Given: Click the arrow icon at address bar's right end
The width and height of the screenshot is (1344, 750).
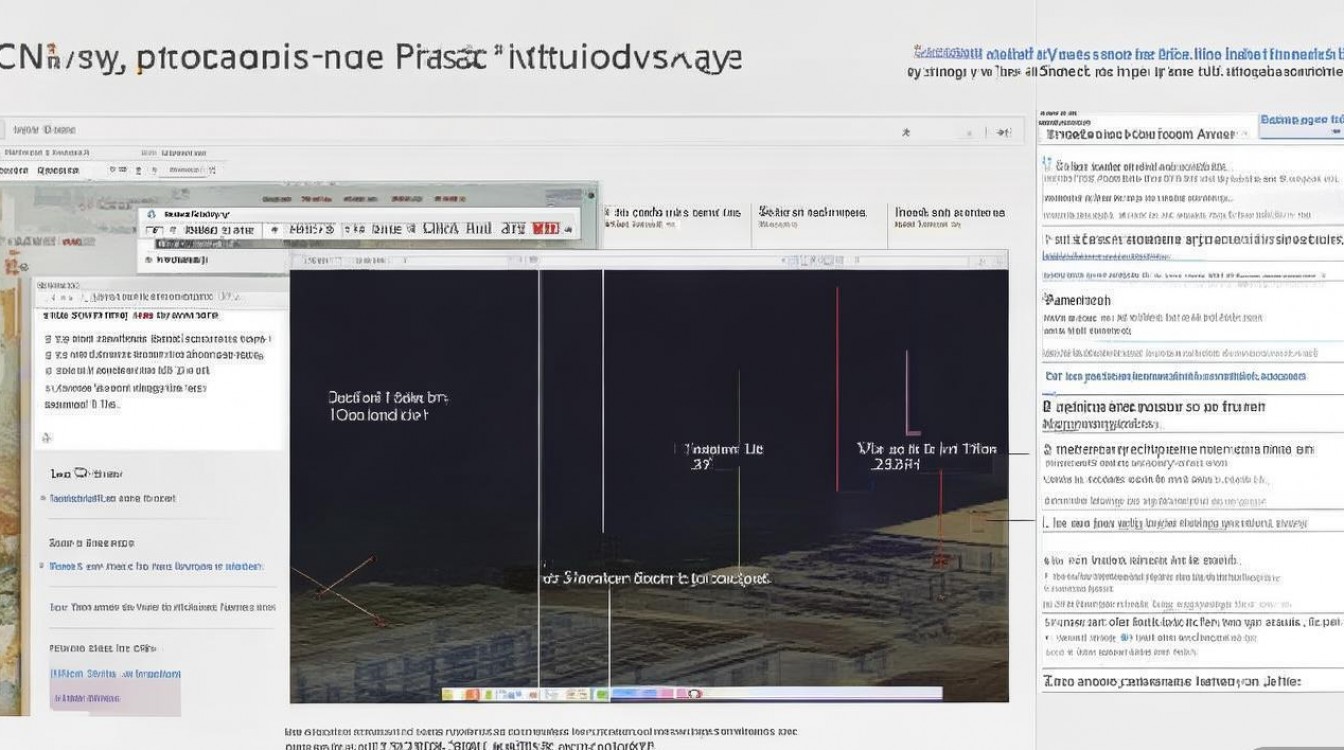Looking at the screenshot, I should [1003, 131].
